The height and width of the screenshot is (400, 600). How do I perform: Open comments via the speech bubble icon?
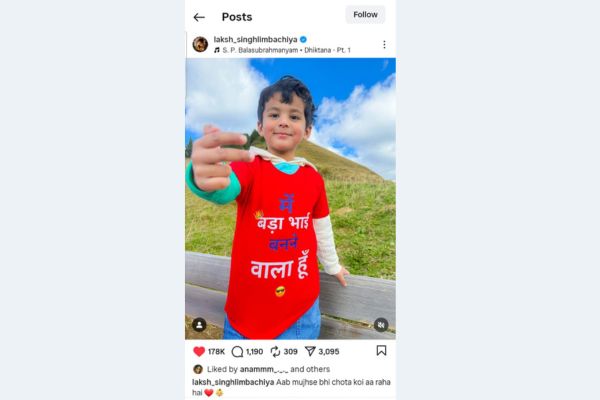(x=237, y=351)
